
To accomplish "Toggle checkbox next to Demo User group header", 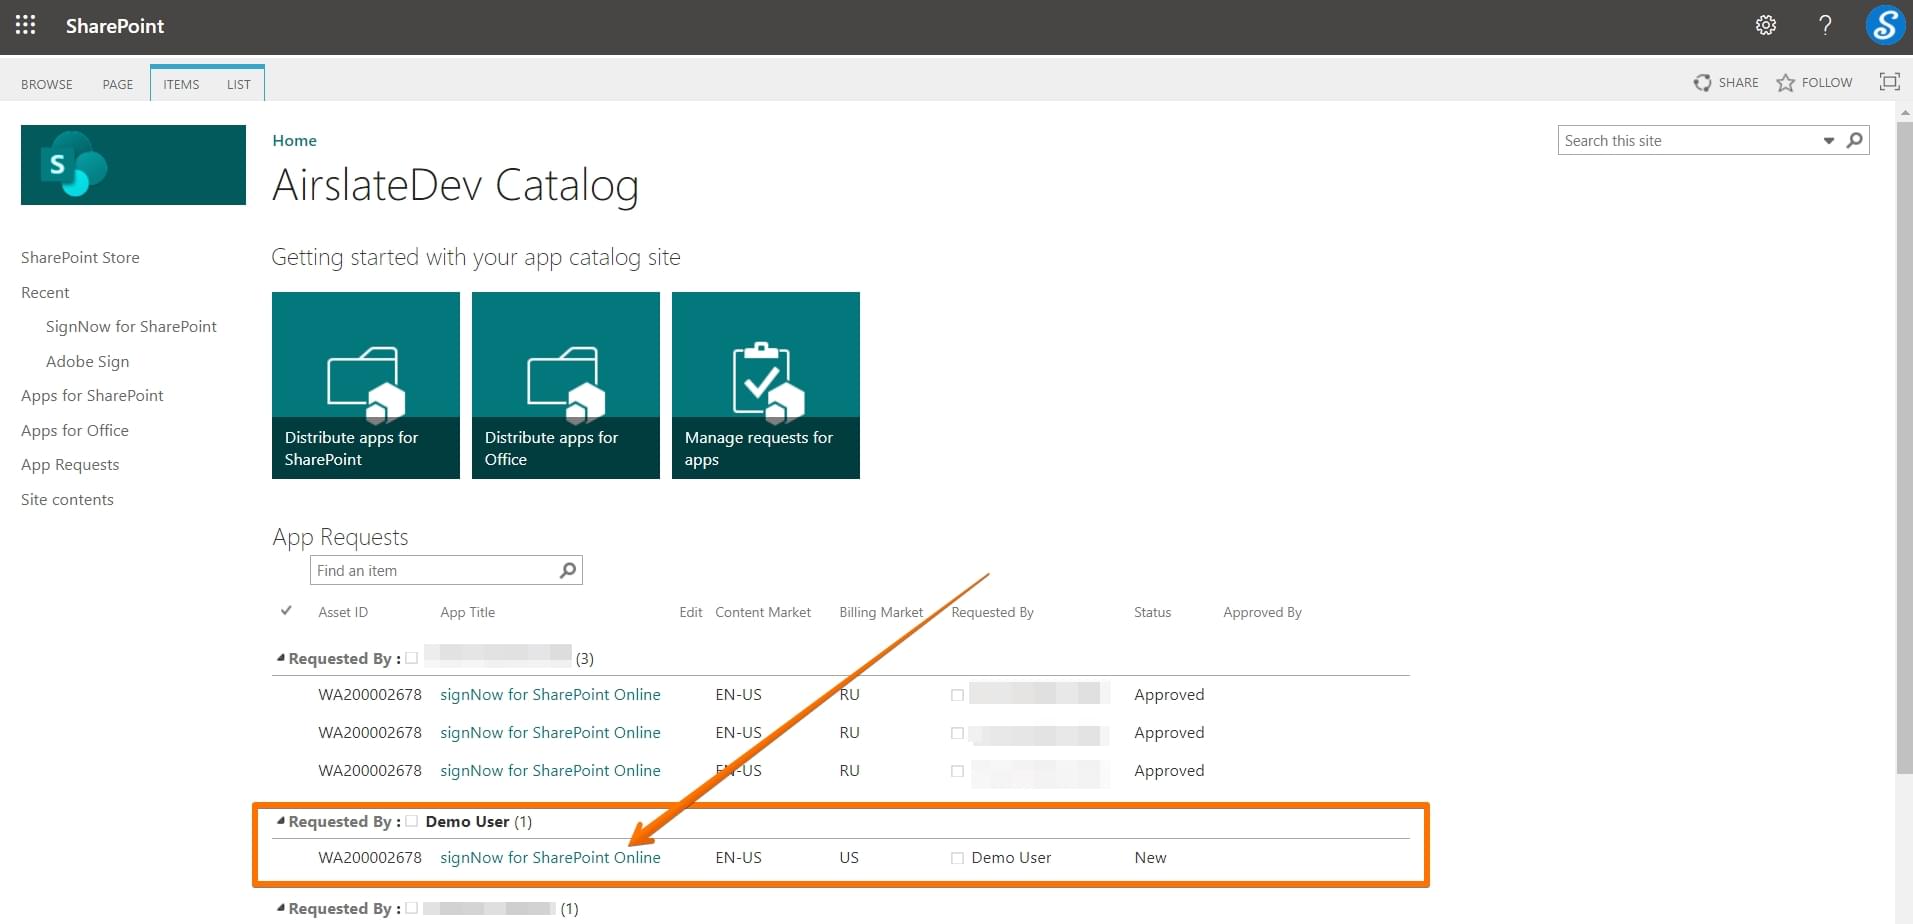I will (411, 821).
